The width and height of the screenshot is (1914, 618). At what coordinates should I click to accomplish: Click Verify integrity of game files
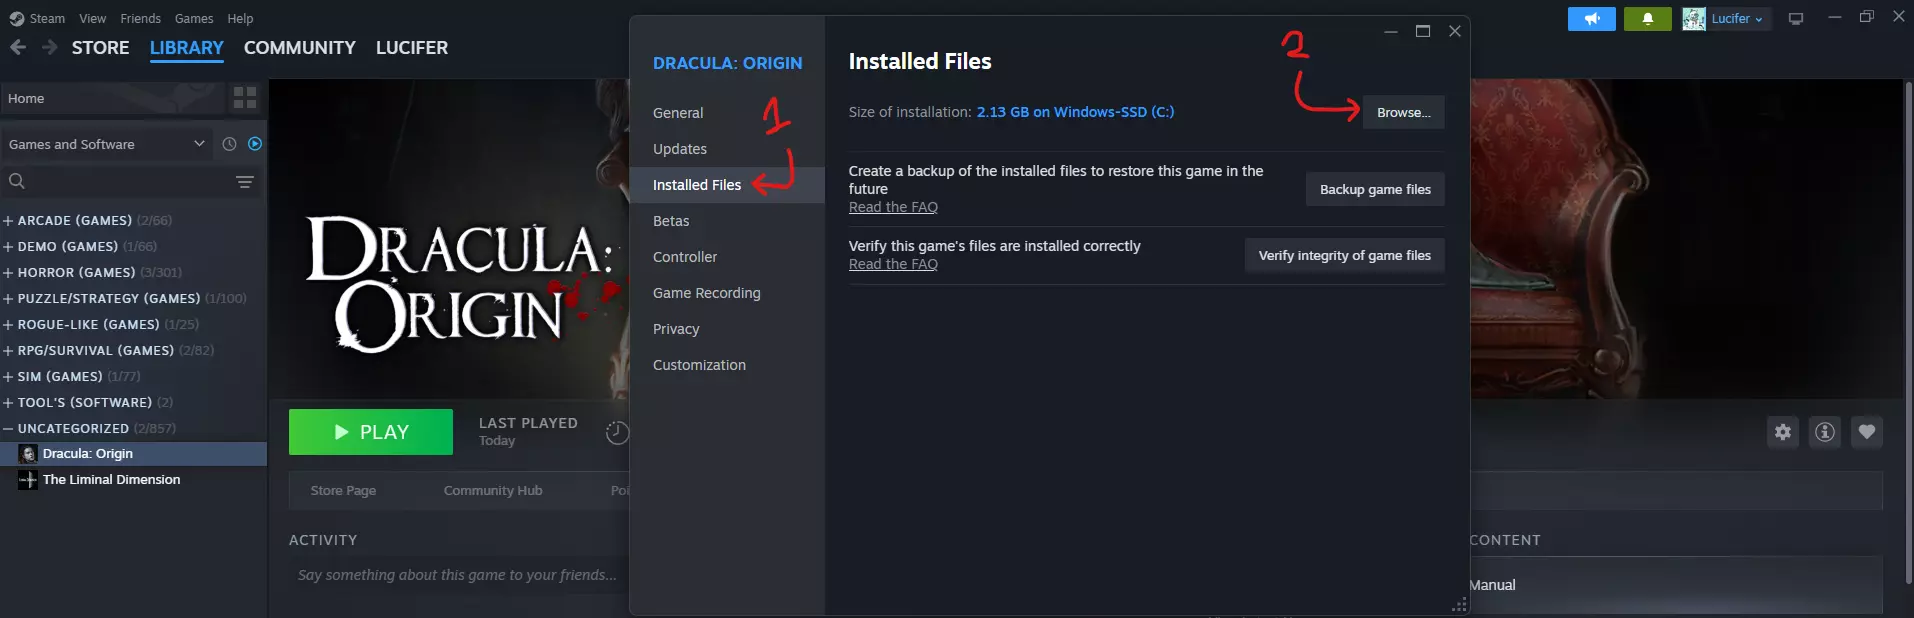tap(1344, 256)
